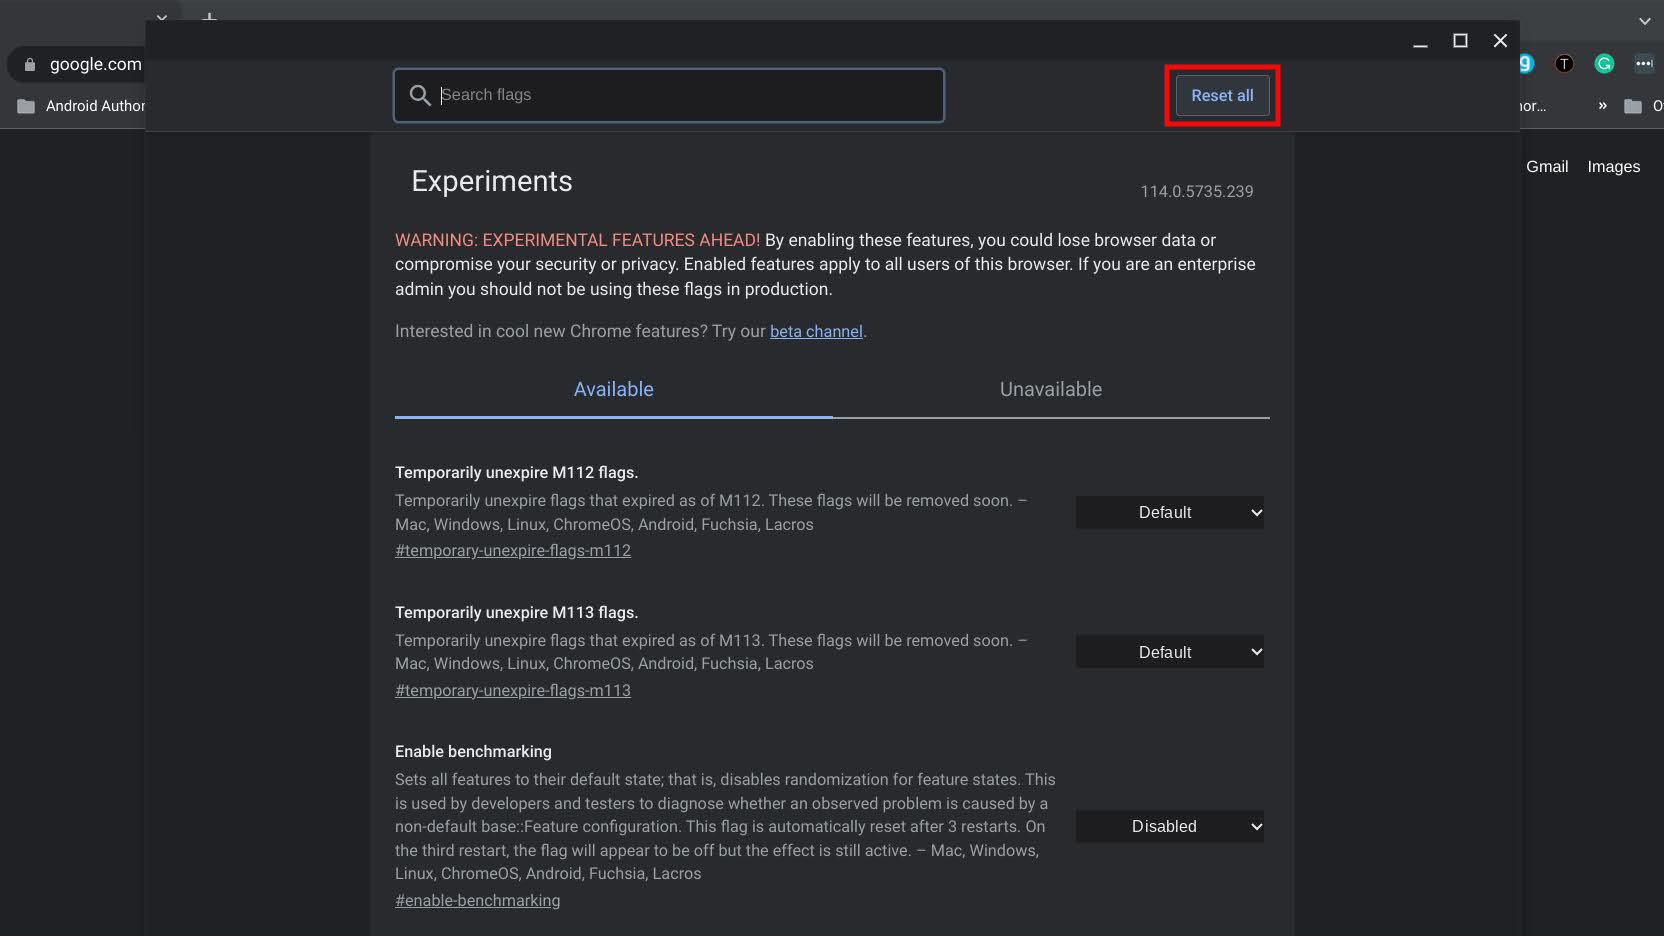
Task: Maximize the Experiments window
Action: click(x=1460, y=41)
